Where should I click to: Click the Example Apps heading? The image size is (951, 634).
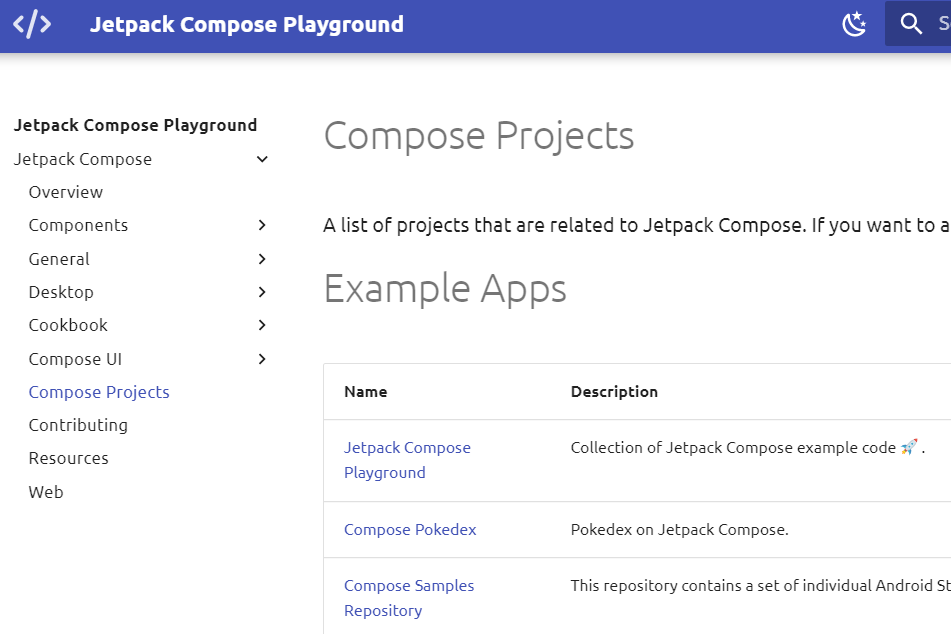pyautogui.click(x=445, y=289)
